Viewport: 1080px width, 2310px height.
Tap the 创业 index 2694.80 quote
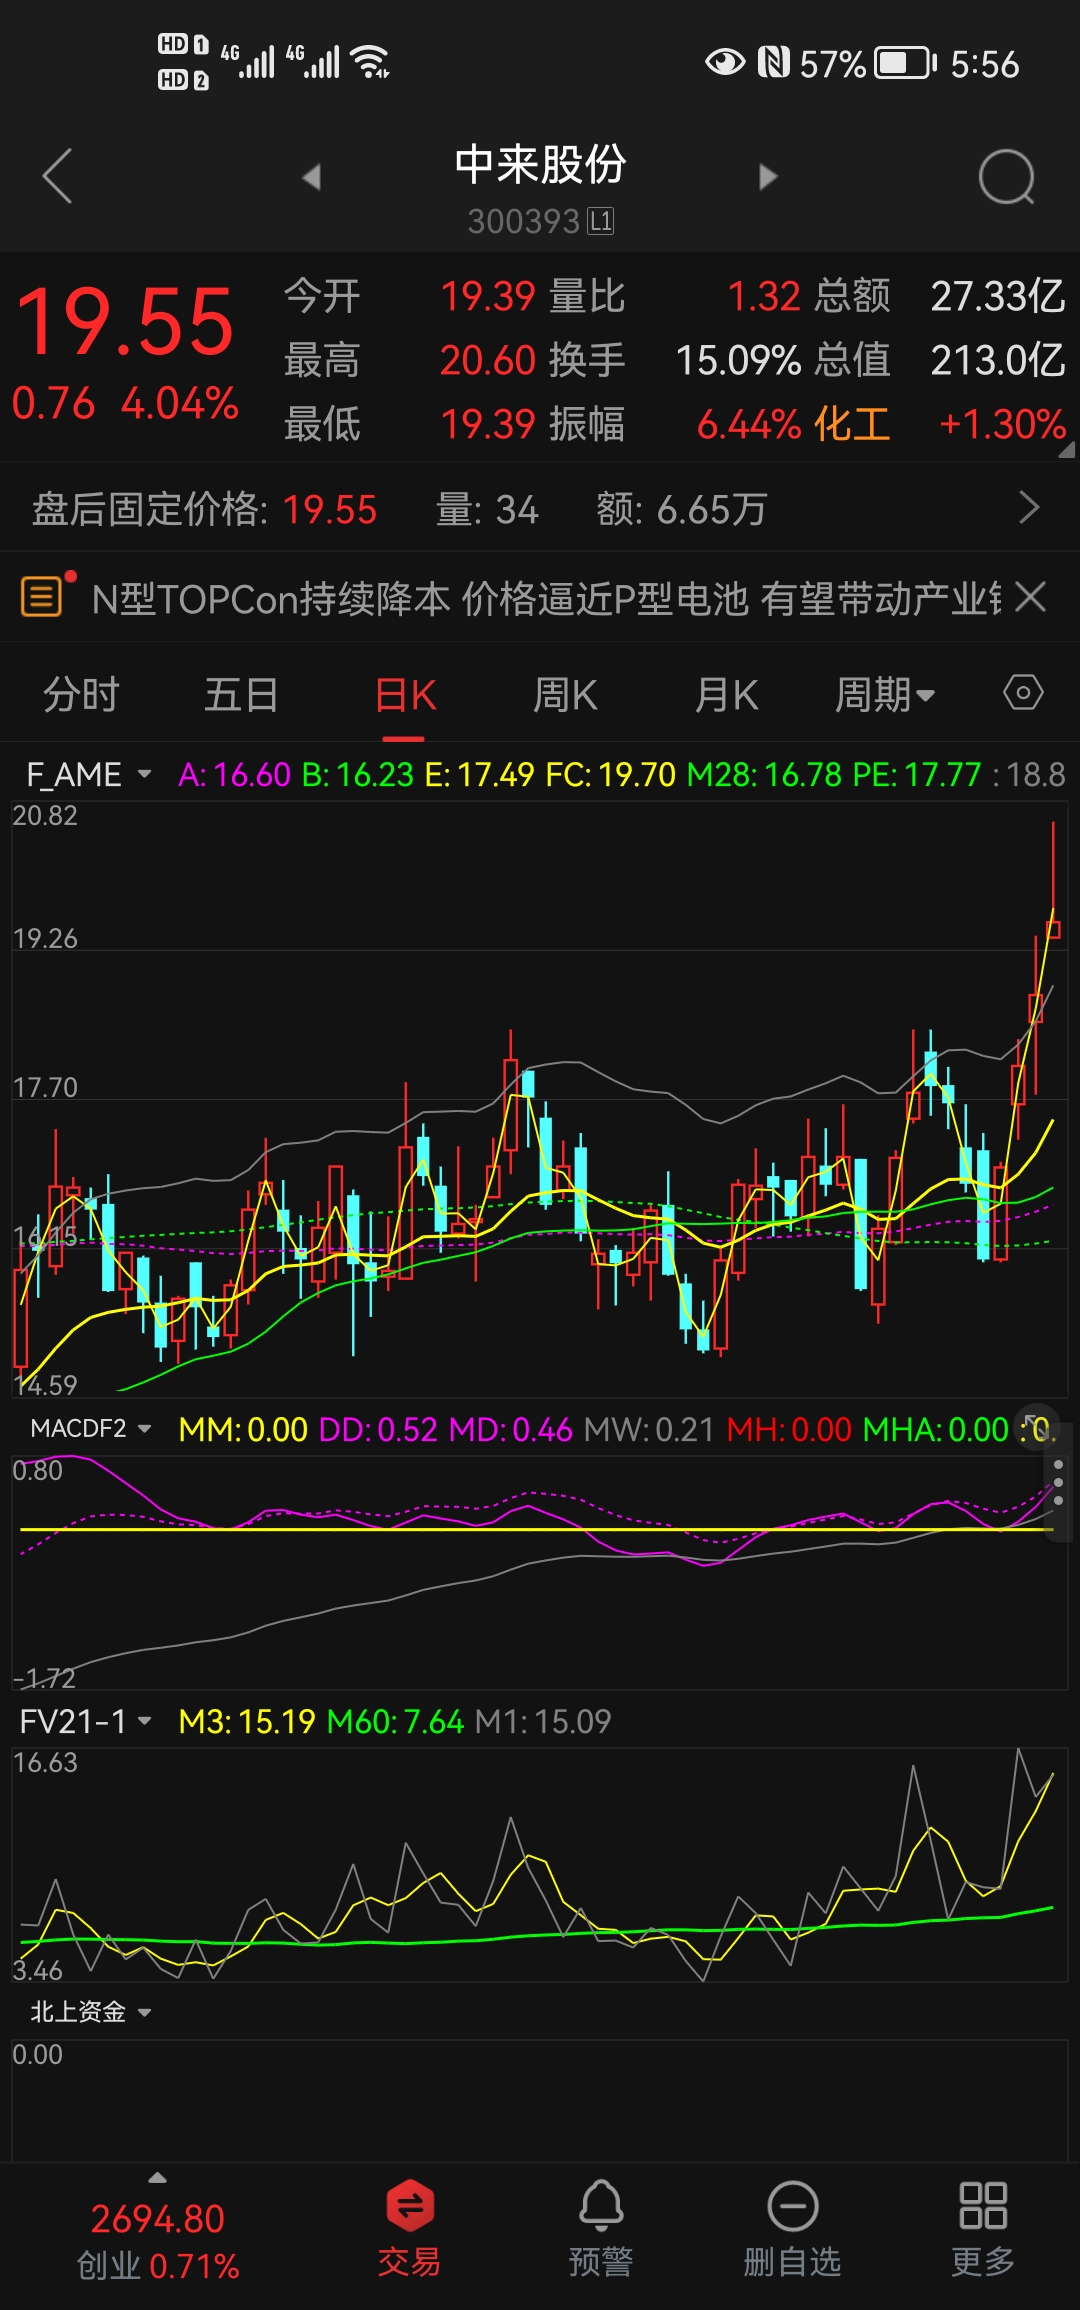click(158, 2240)
